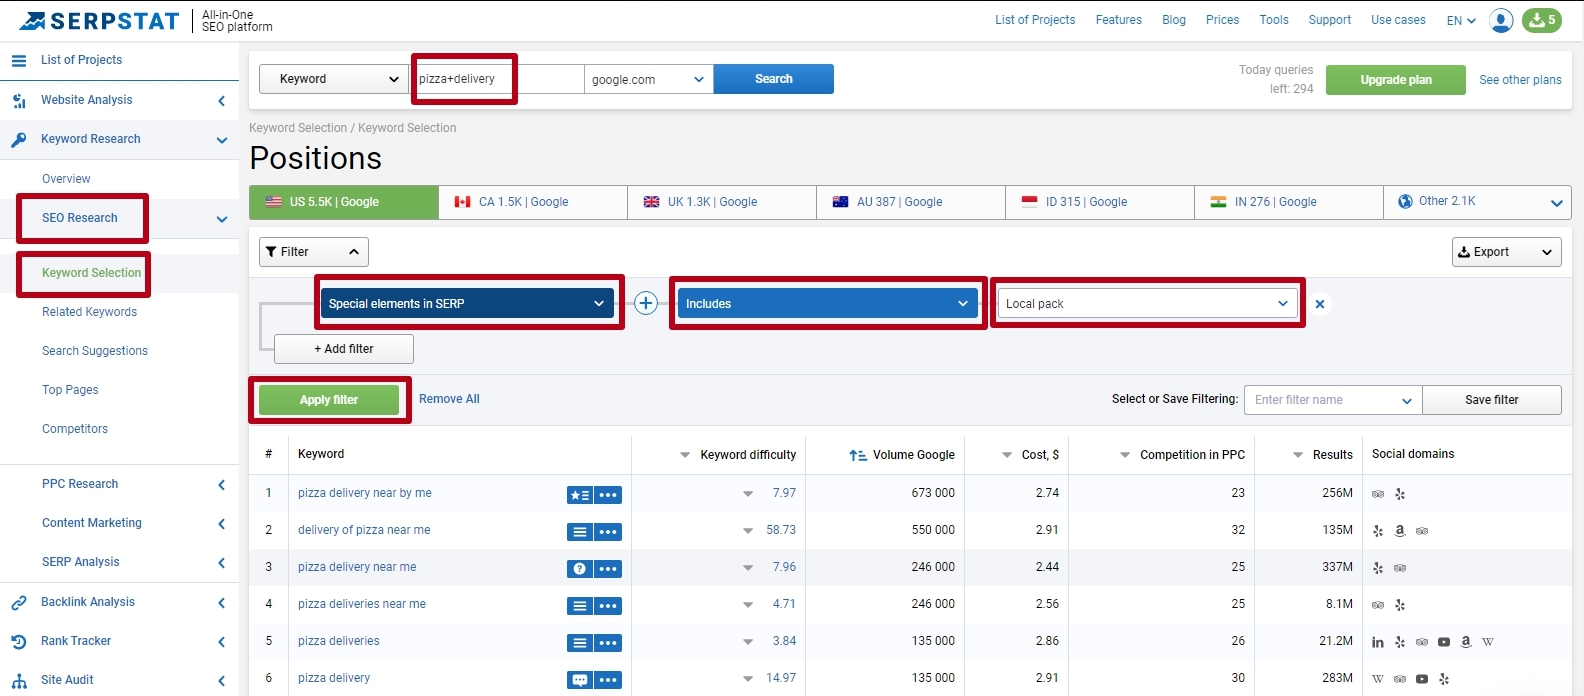Click the hamburger icon beside List of Projects
Viewport: 1584px width, 696px height.
pyautogui.click(x=19, y=60)
